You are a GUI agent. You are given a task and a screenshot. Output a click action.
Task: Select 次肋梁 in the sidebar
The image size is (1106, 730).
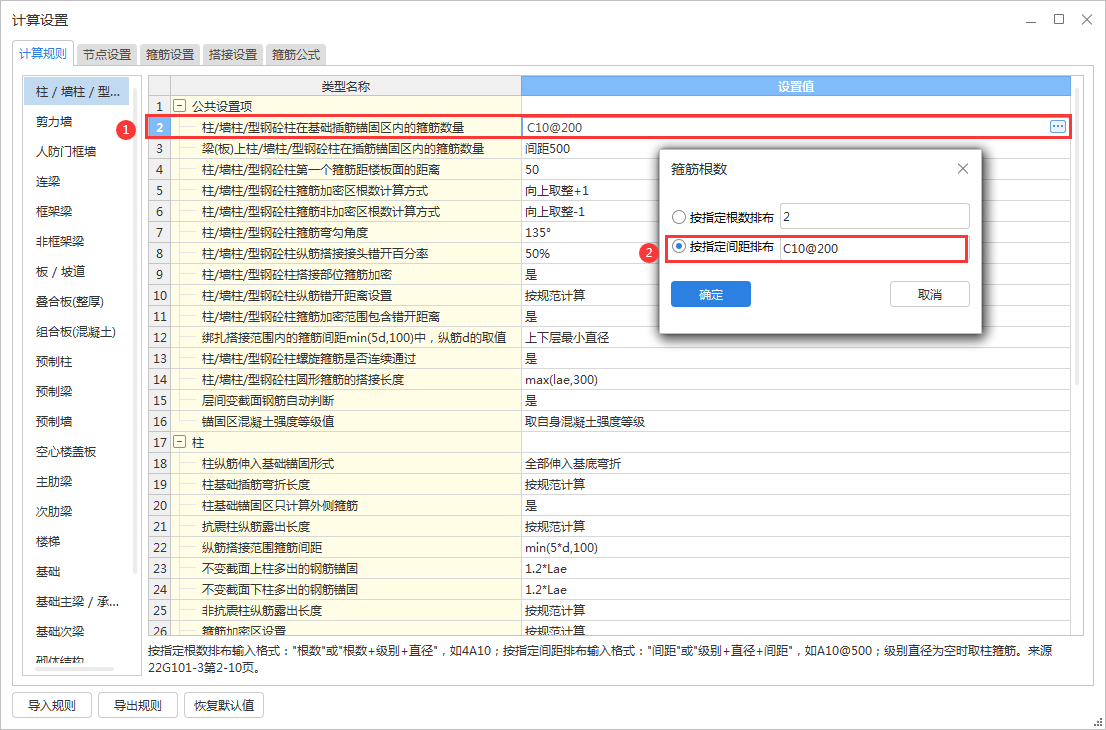pyautogui.click(x=54, y=511)
